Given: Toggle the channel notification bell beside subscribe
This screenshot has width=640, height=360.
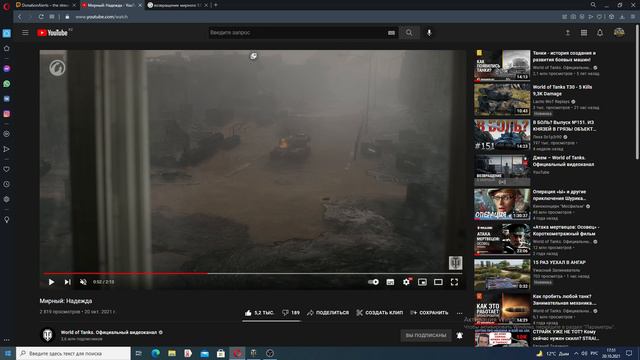Looking at the screenshot, I should point(459,336).
